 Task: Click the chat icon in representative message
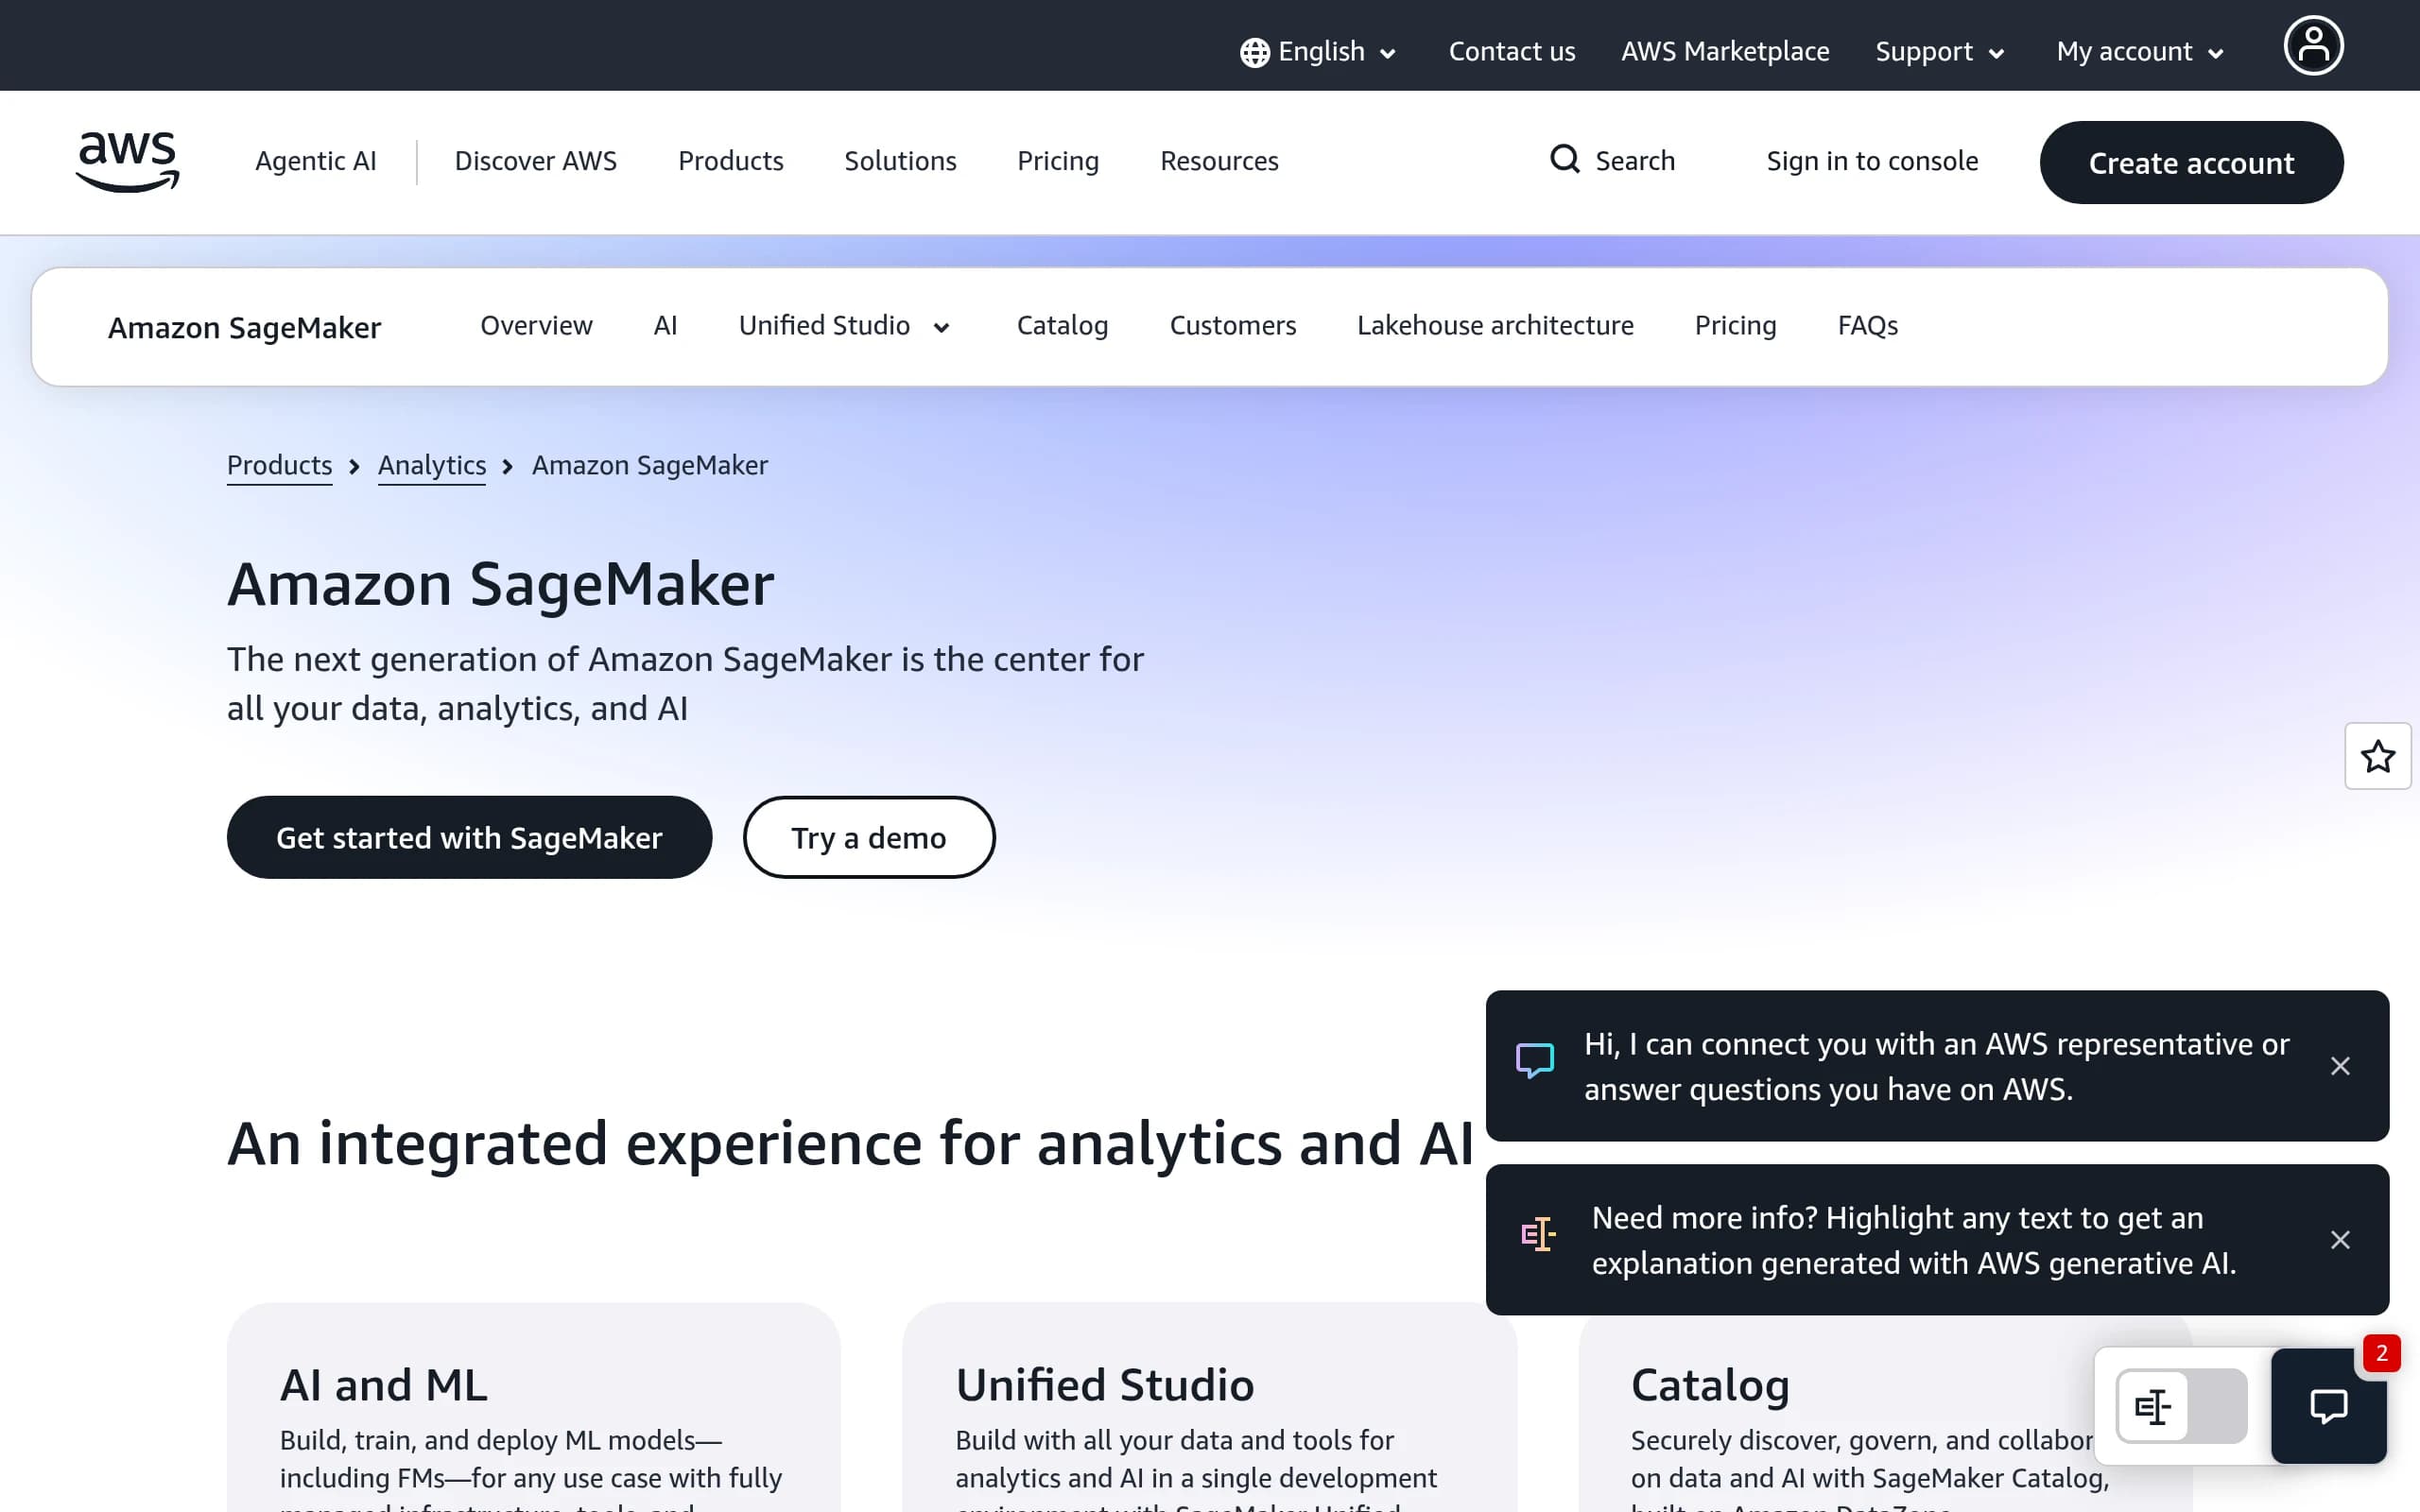point(1535,1061)
